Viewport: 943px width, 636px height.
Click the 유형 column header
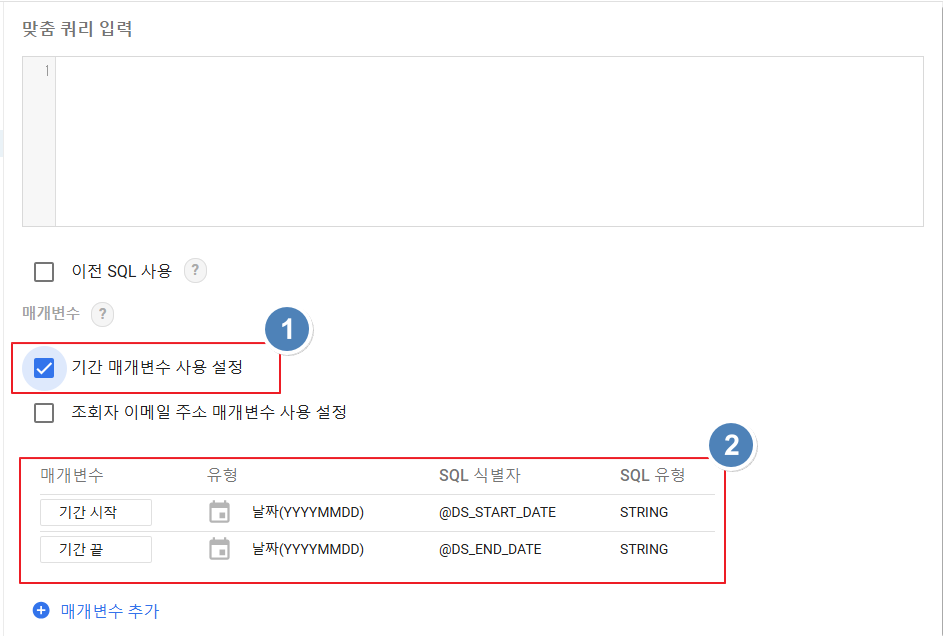point(223,475)
